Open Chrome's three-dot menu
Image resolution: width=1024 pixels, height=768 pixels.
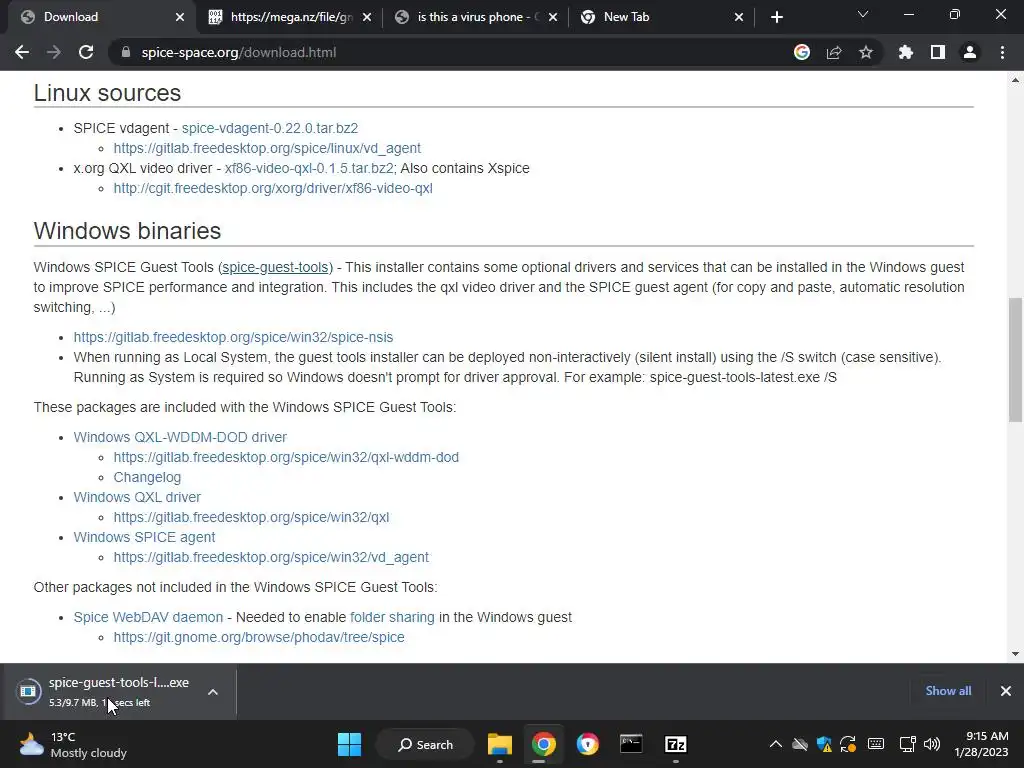[1002, 52]
